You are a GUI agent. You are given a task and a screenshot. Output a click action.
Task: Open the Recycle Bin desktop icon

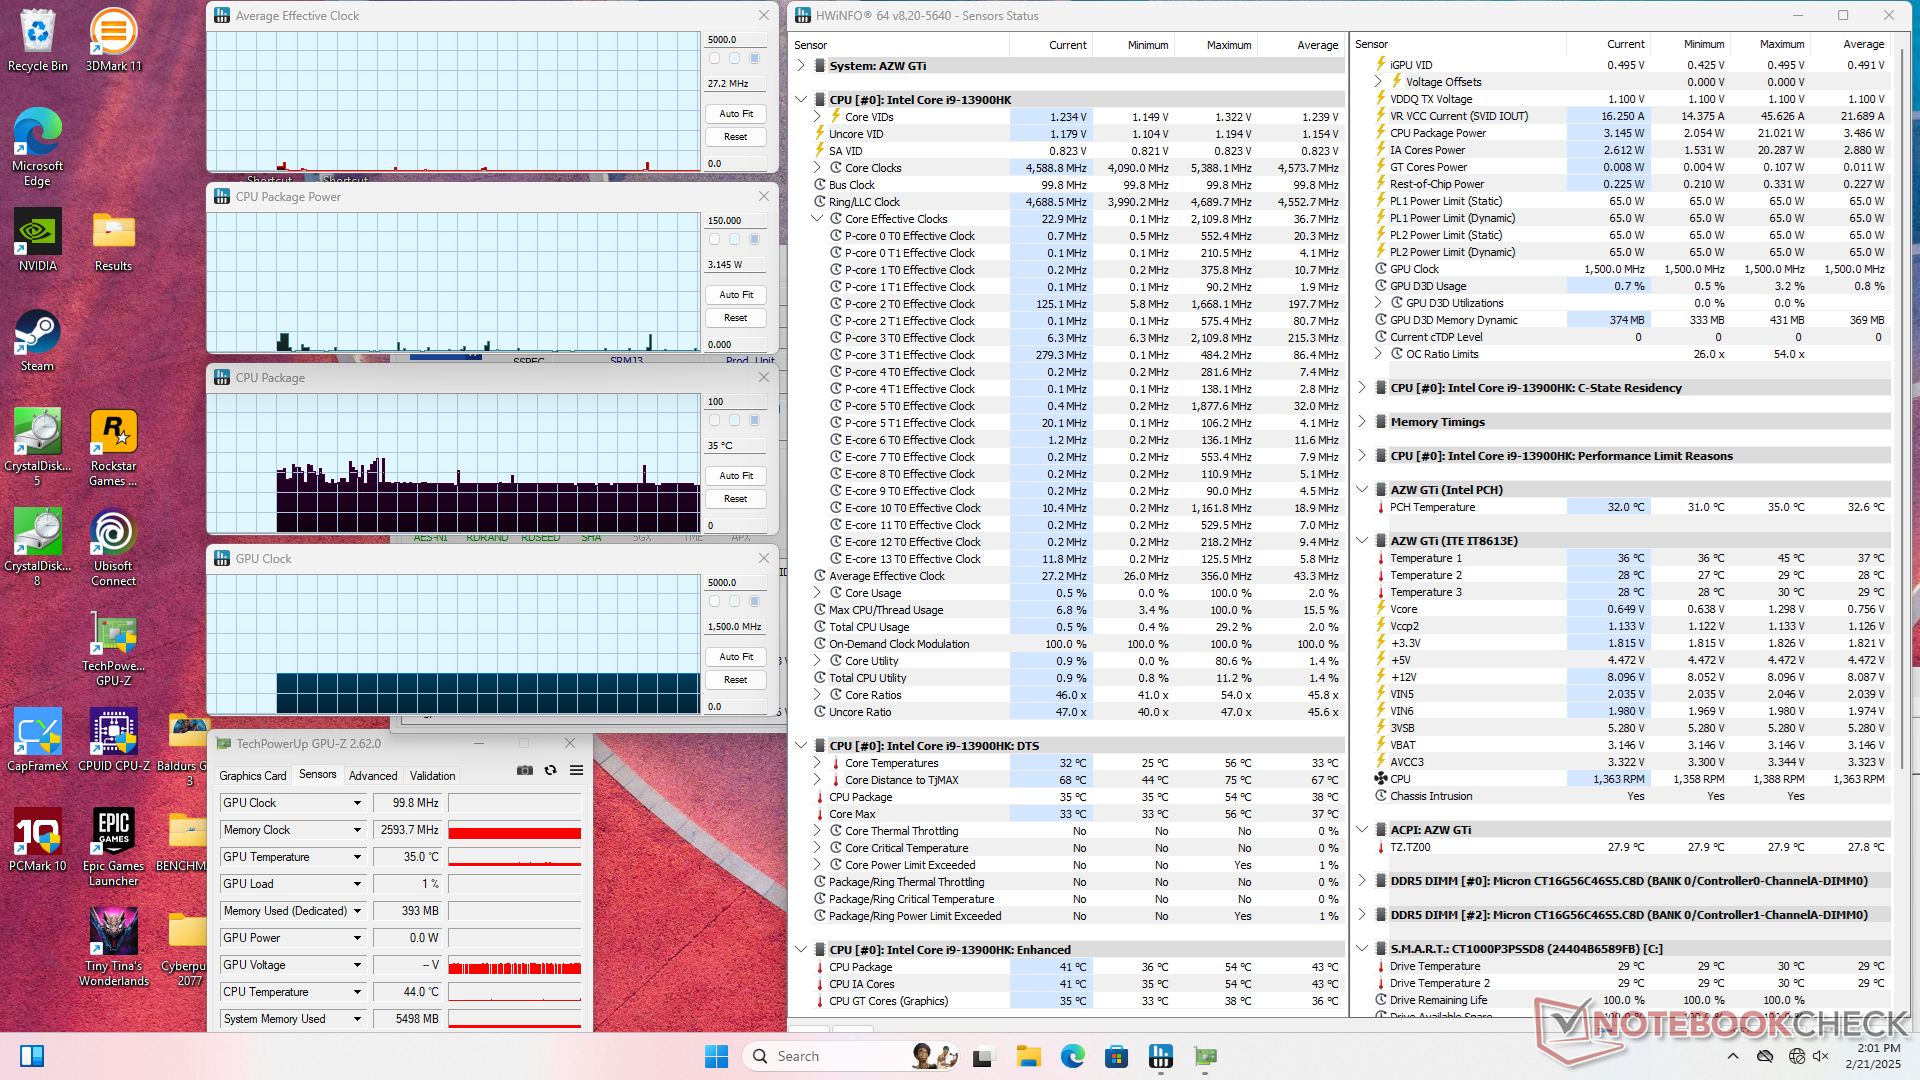click(x=38, y=40)
